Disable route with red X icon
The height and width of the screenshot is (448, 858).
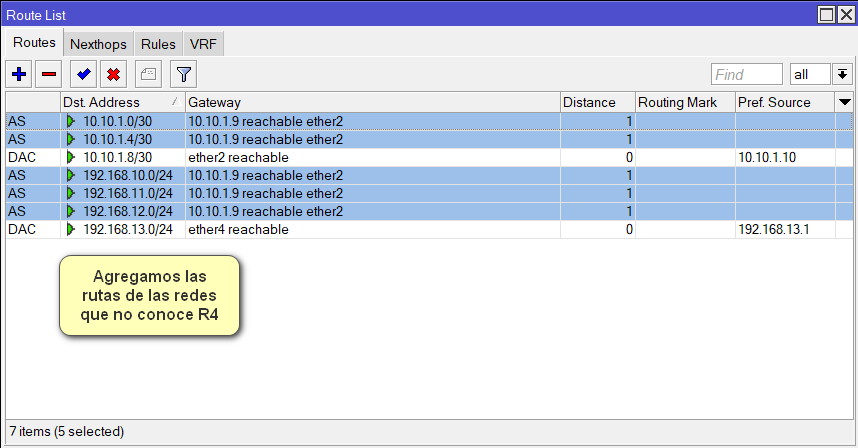pyautogui.click(x=114, y=74)
